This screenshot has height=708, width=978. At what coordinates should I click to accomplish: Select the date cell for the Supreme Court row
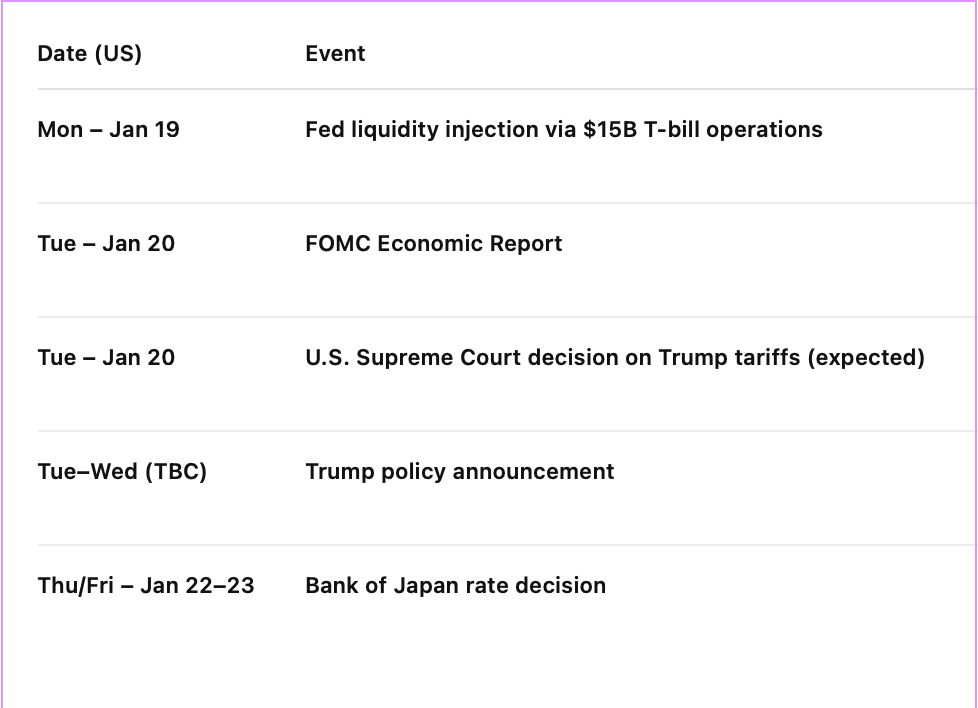[106, 358]
